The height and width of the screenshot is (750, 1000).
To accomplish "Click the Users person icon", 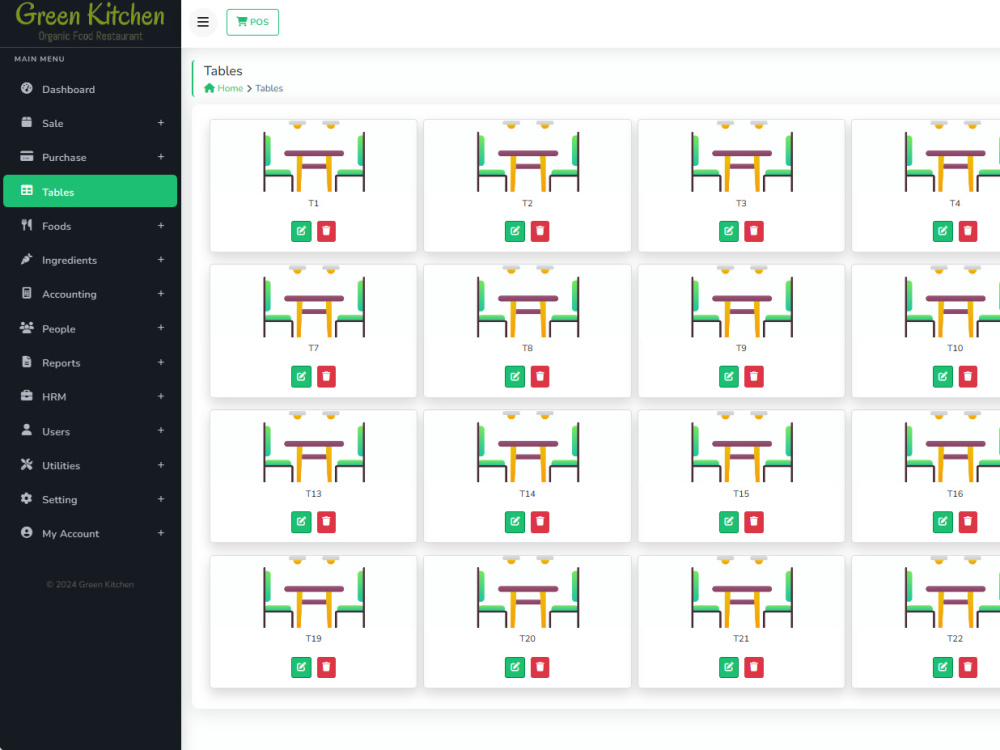I will [x=26, y=430].
